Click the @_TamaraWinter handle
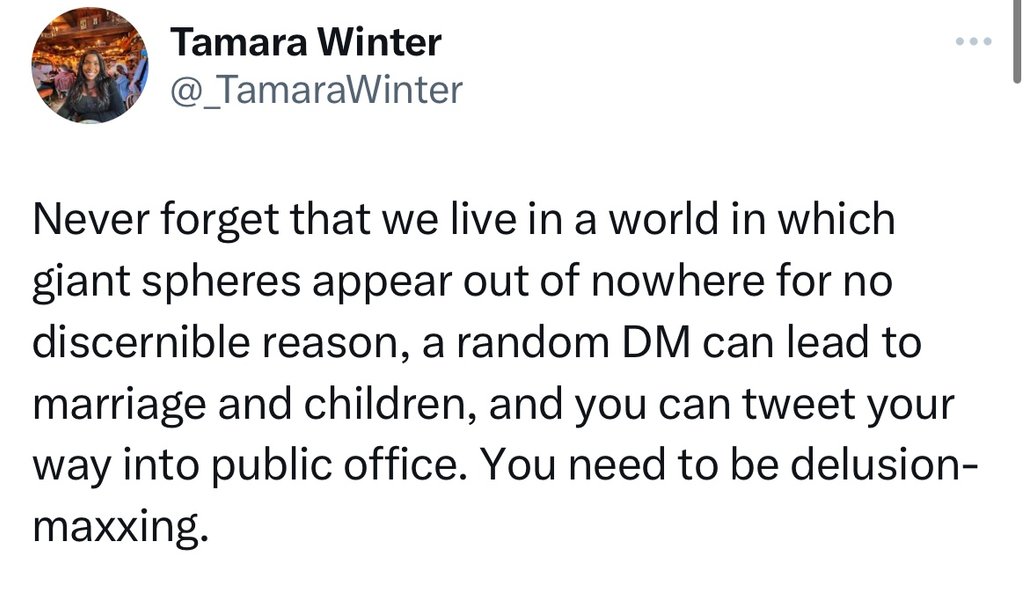 (x=316, y=90)
